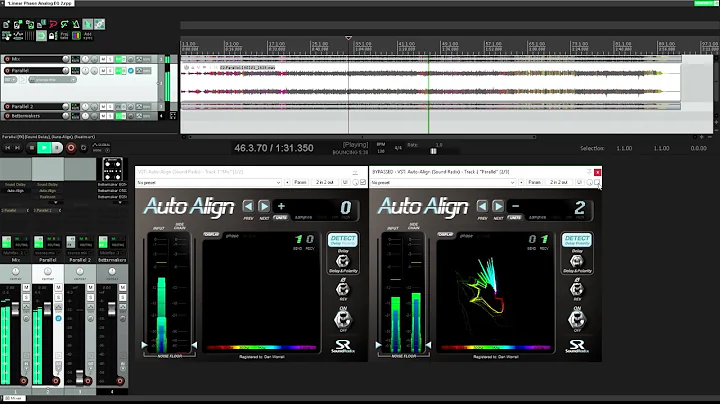Arm the Mix track for recording
Viewport: 720px width, 404px height.
point(7,59)
